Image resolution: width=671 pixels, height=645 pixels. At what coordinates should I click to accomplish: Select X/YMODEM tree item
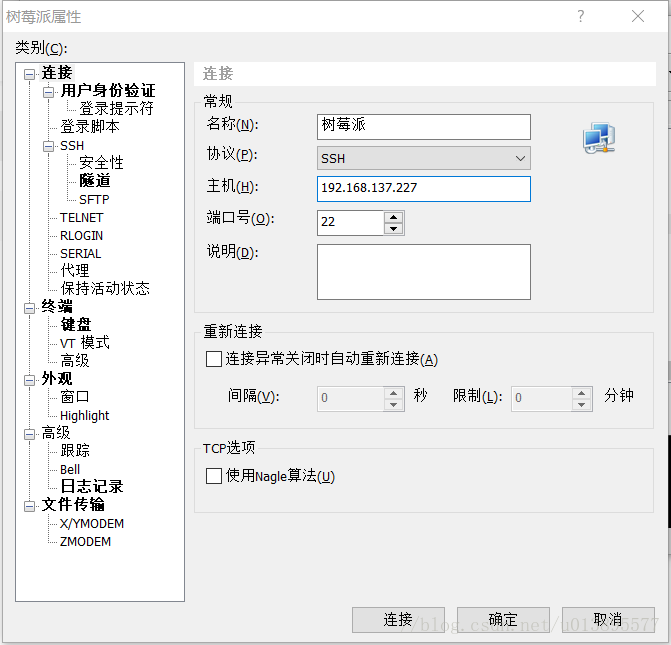(x=92, y=524)
